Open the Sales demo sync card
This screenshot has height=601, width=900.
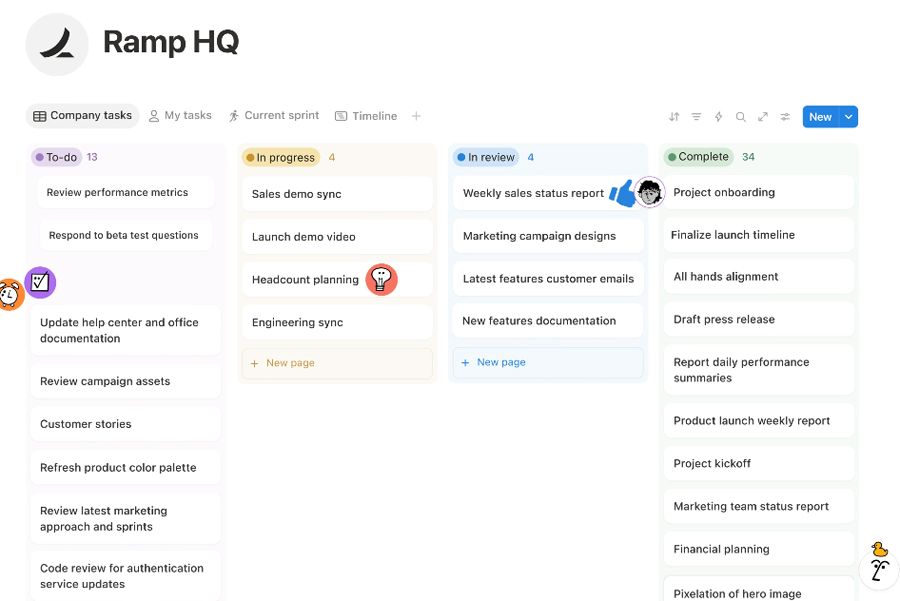337,194
